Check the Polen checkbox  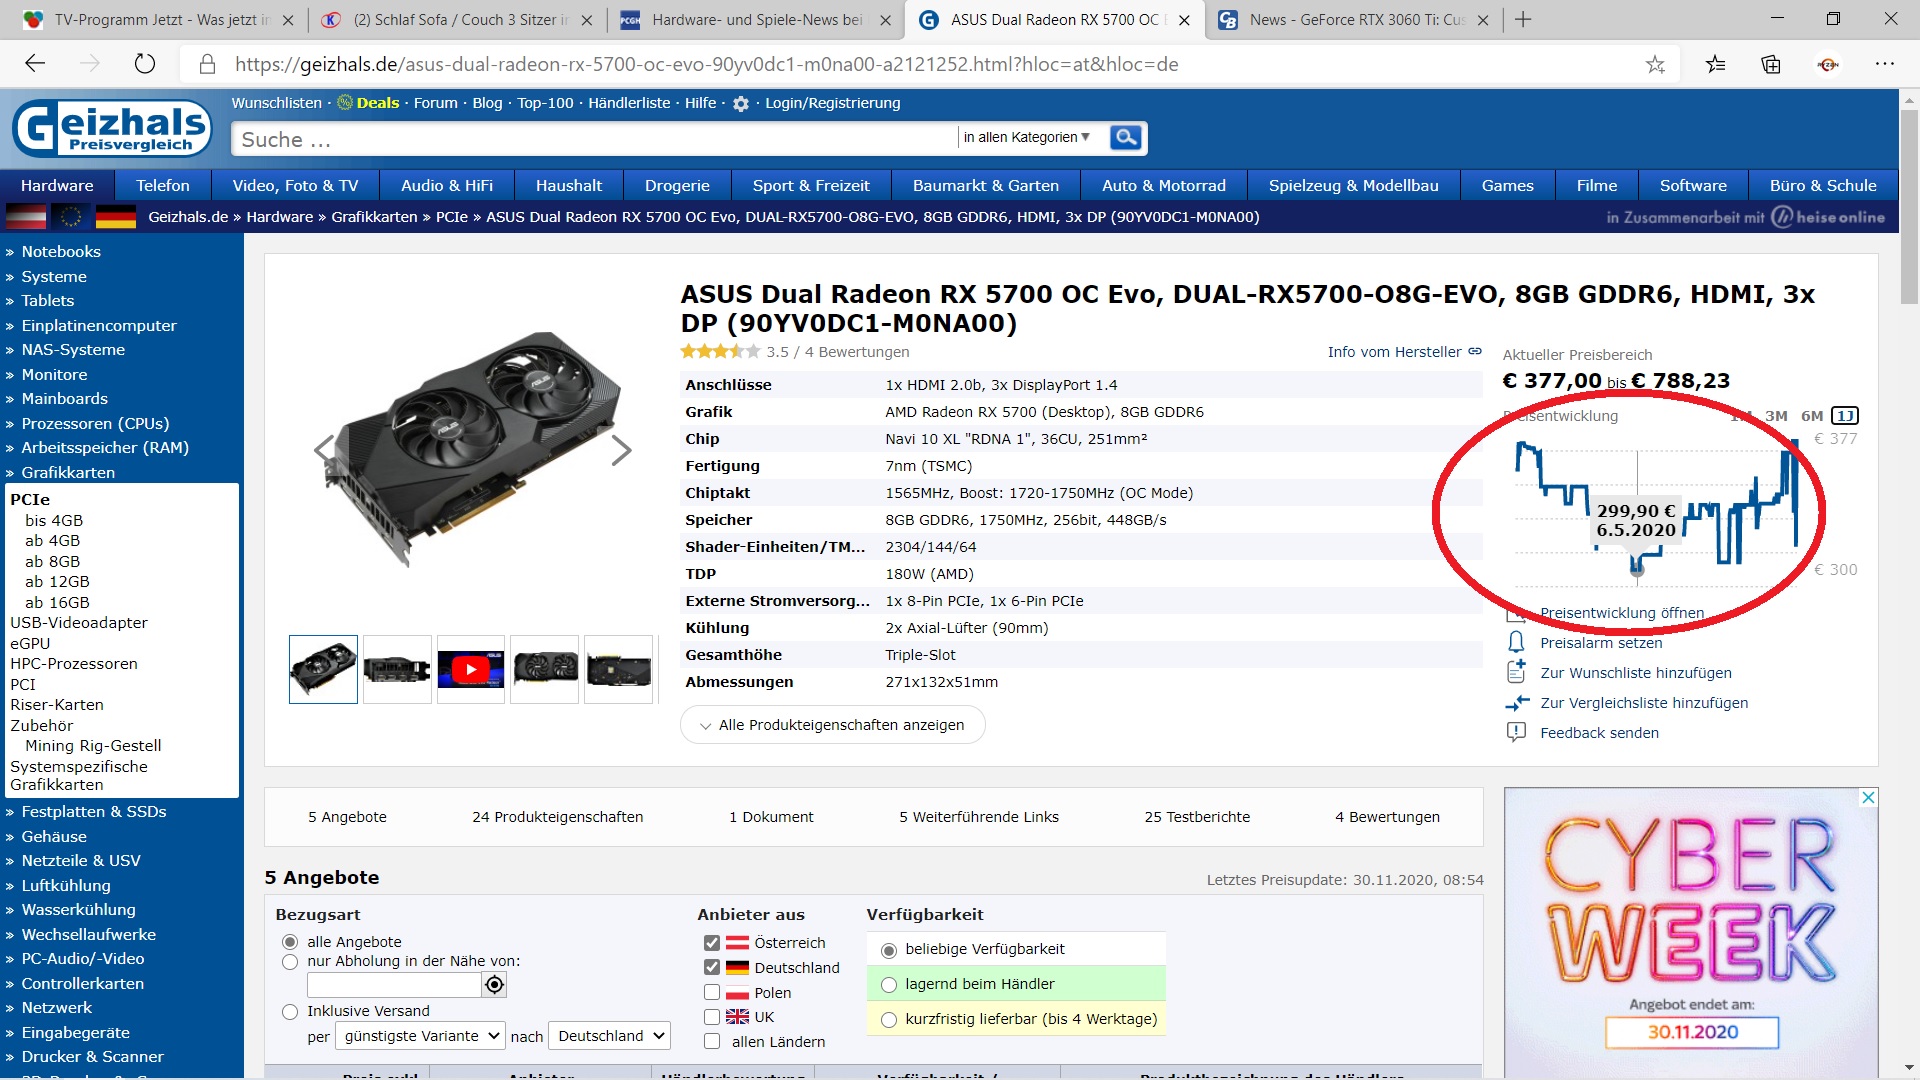click(x=712, y=992)
